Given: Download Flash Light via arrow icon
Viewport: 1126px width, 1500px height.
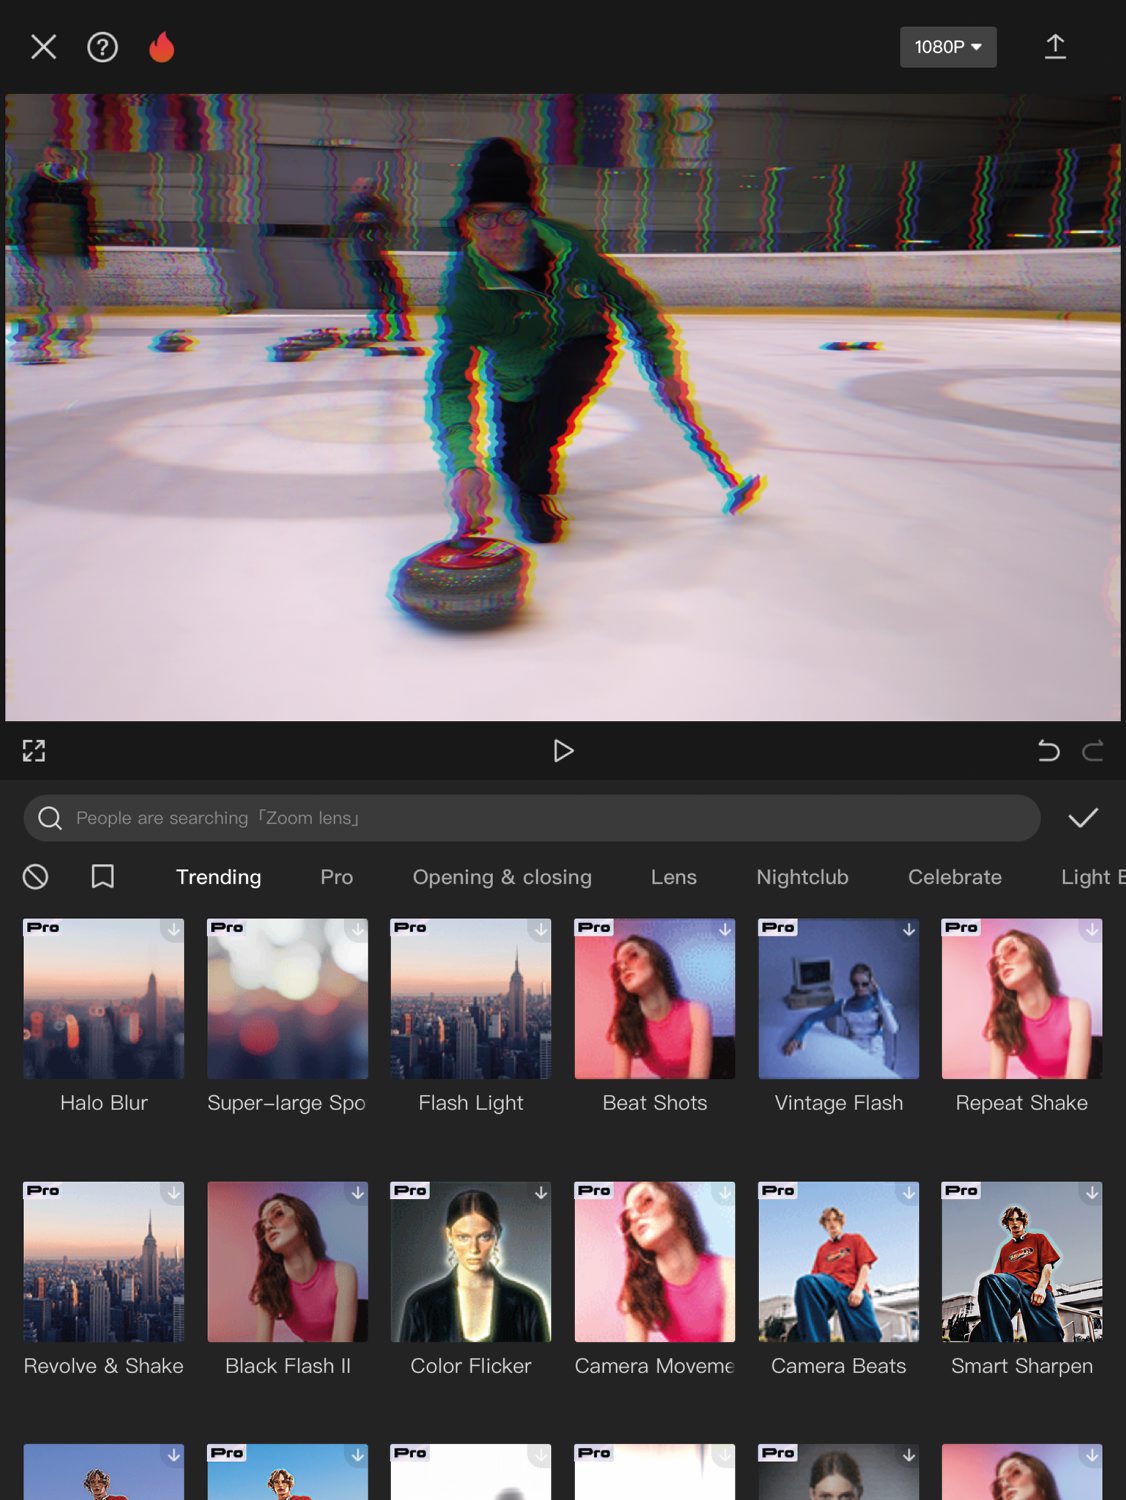Looking at the screenshot, I should point(541,930).
